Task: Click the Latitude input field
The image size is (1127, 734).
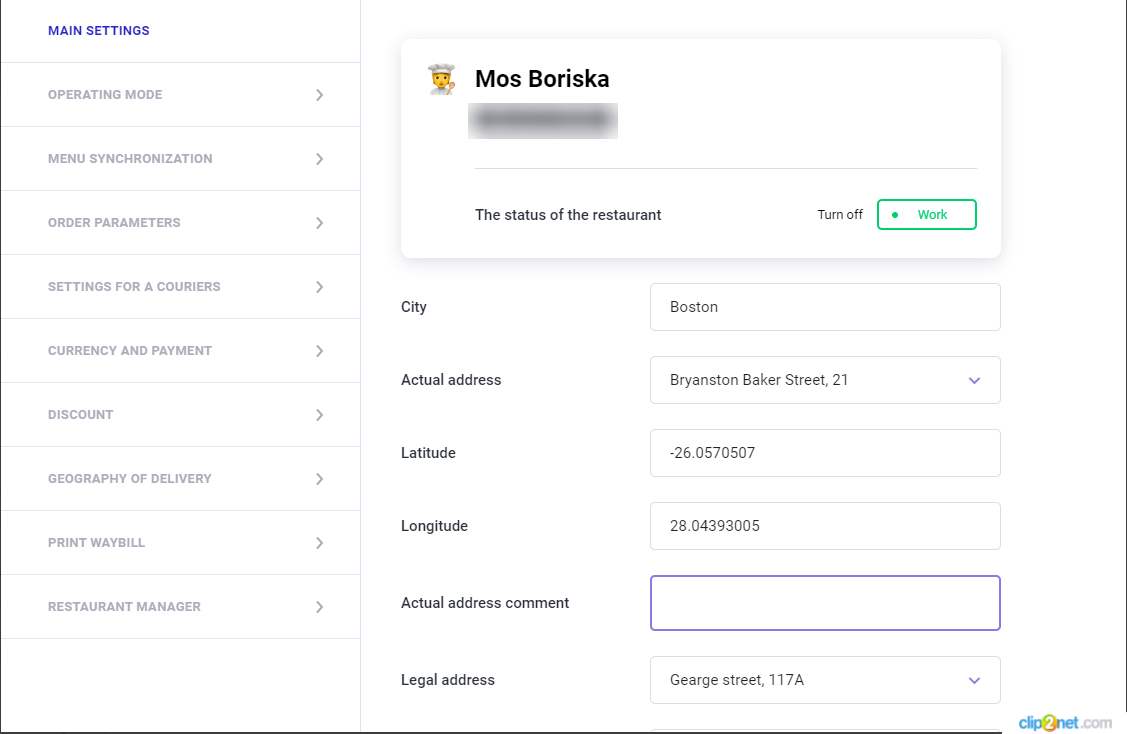Action: pos(825,453)
